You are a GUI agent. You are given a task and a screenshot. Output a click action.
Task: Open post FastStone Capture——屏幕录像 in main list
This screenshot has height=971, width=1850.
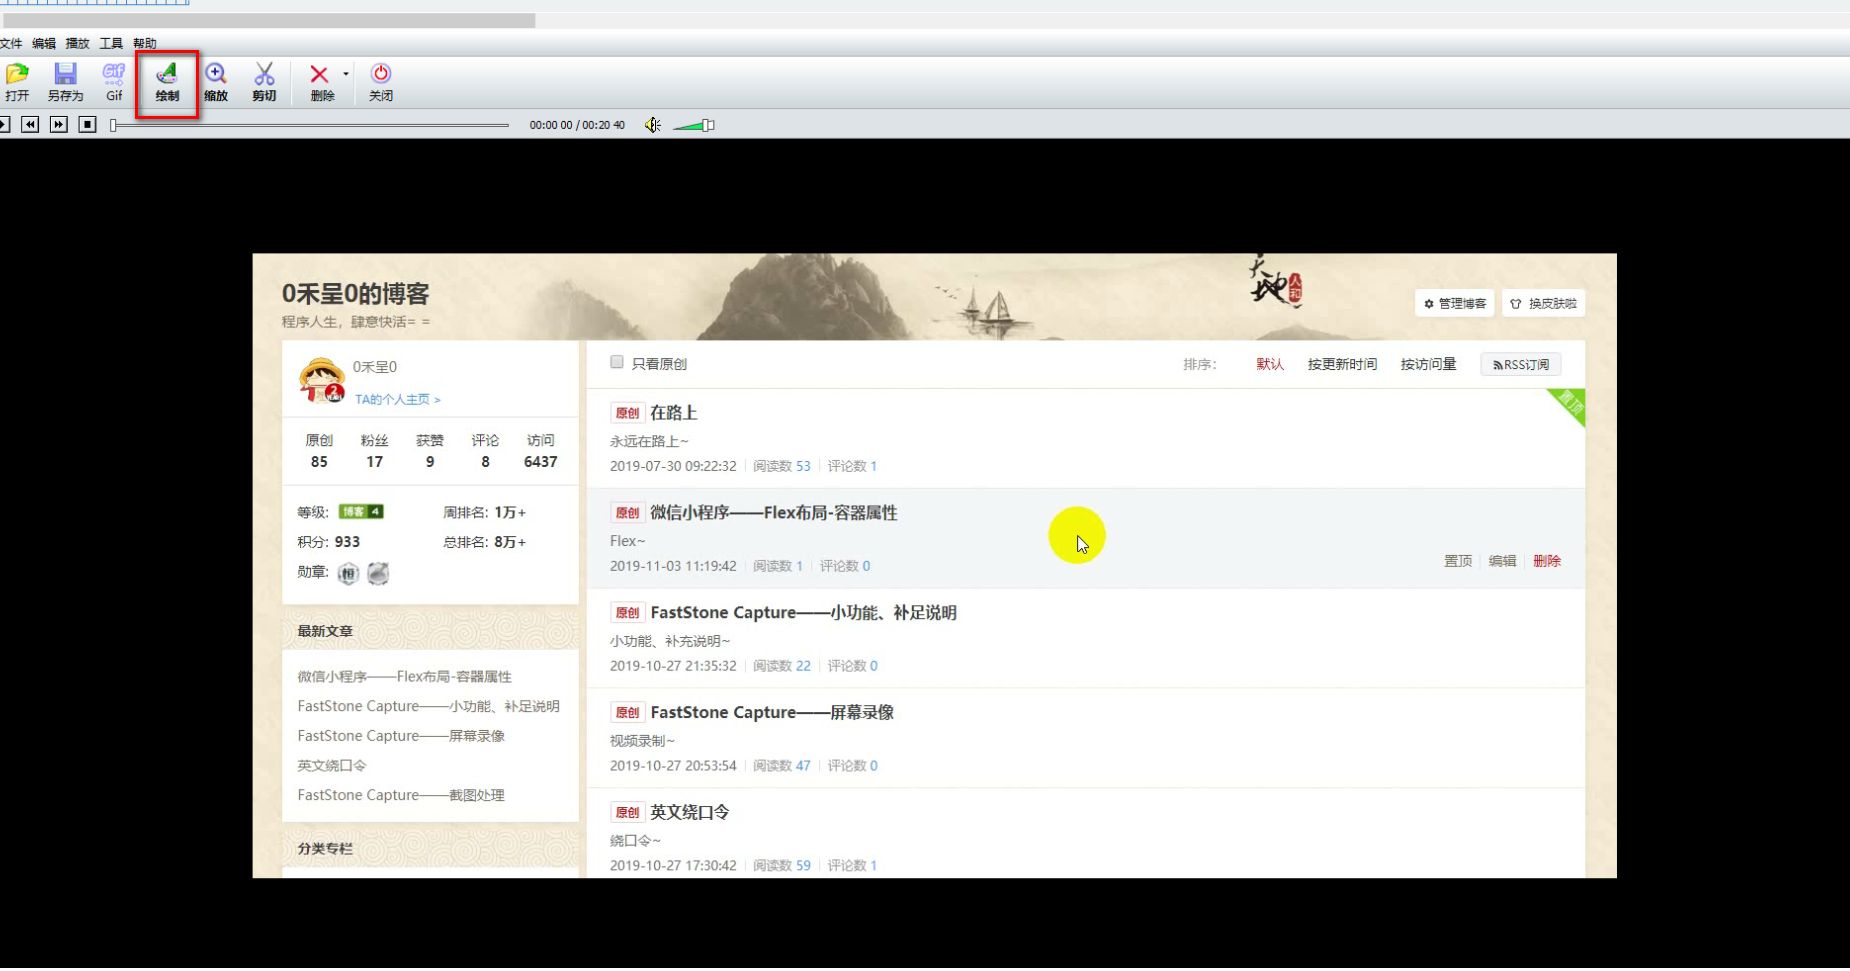click(772, 712)
